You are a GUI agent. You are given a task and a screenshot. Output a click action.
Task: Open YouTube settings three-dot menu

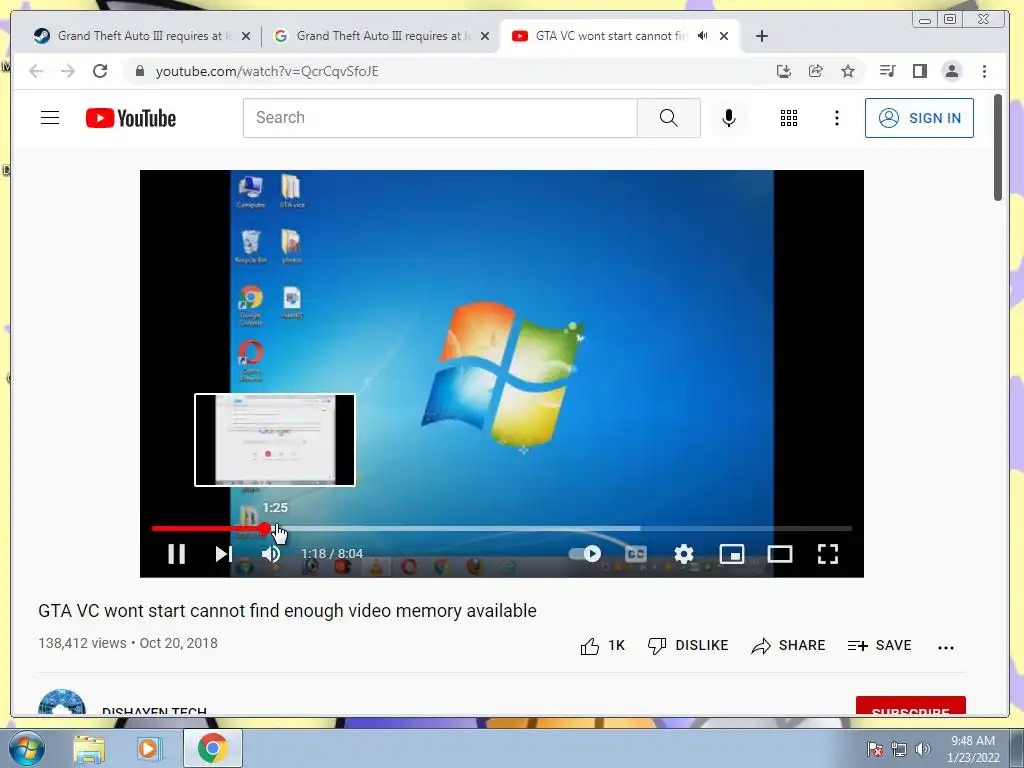click(x=837, y=118)
